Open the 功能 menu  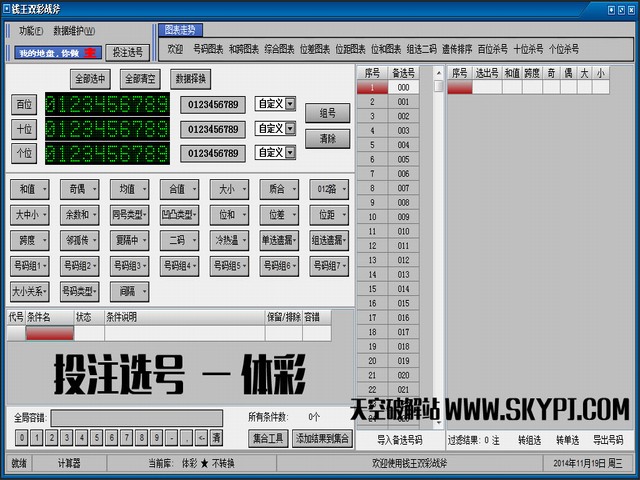pos(31,31)
